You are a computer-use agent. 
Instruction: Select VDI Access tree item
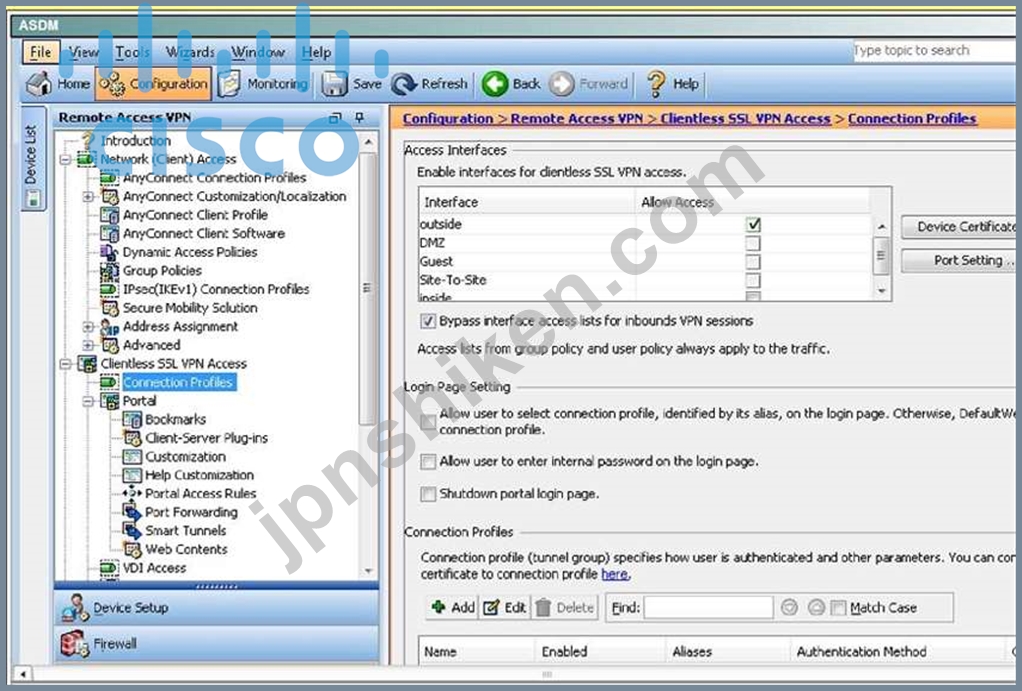pyautogui.click(x=154, y=568)
